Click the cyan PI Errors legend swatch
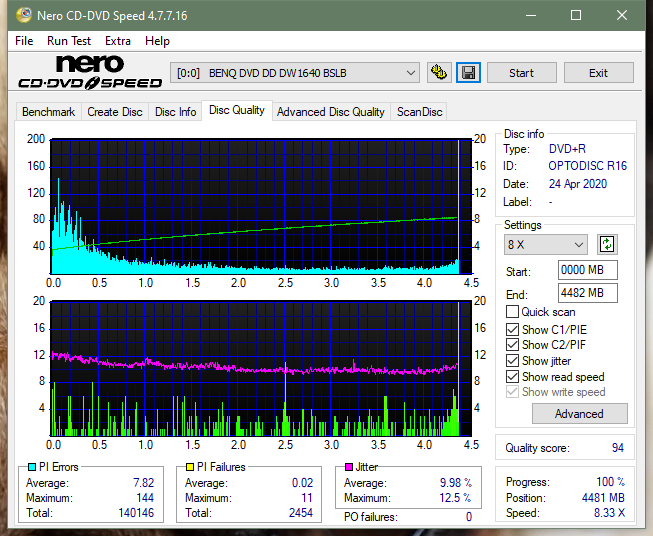This screenshot has width=653, height=536. click(x=32, y=467)
